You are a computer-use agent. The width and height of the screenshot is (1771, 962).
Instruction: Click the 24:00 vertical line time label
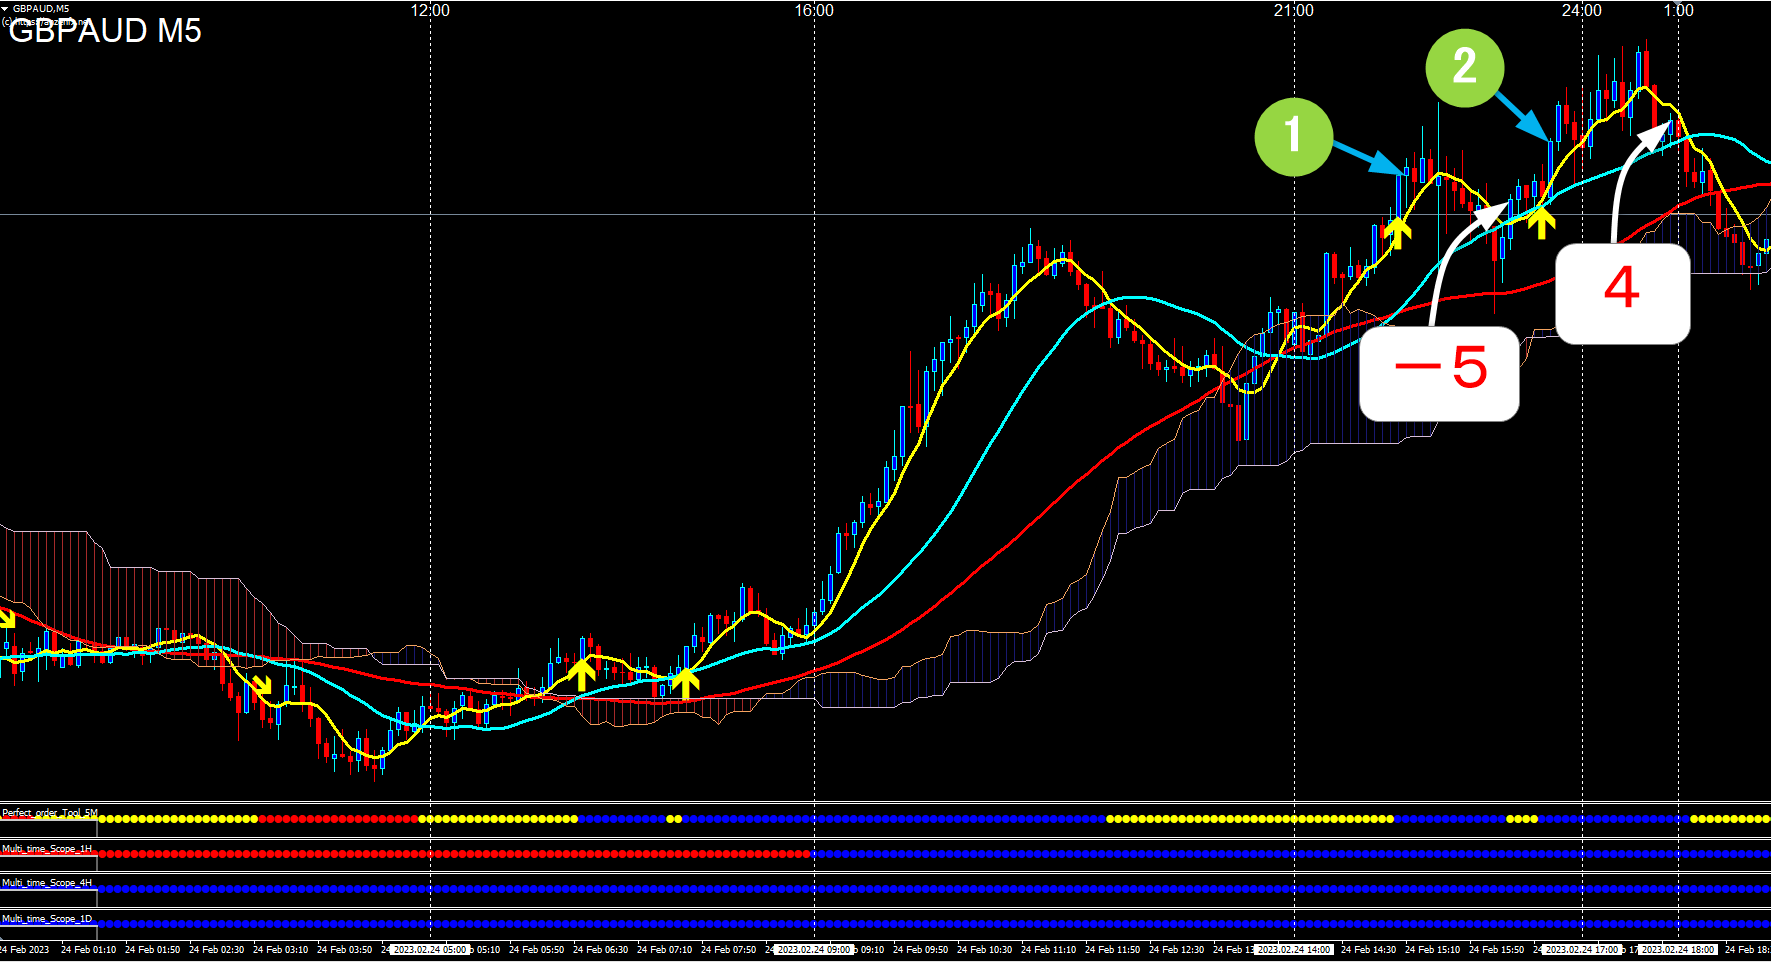tap(1582, 10)
